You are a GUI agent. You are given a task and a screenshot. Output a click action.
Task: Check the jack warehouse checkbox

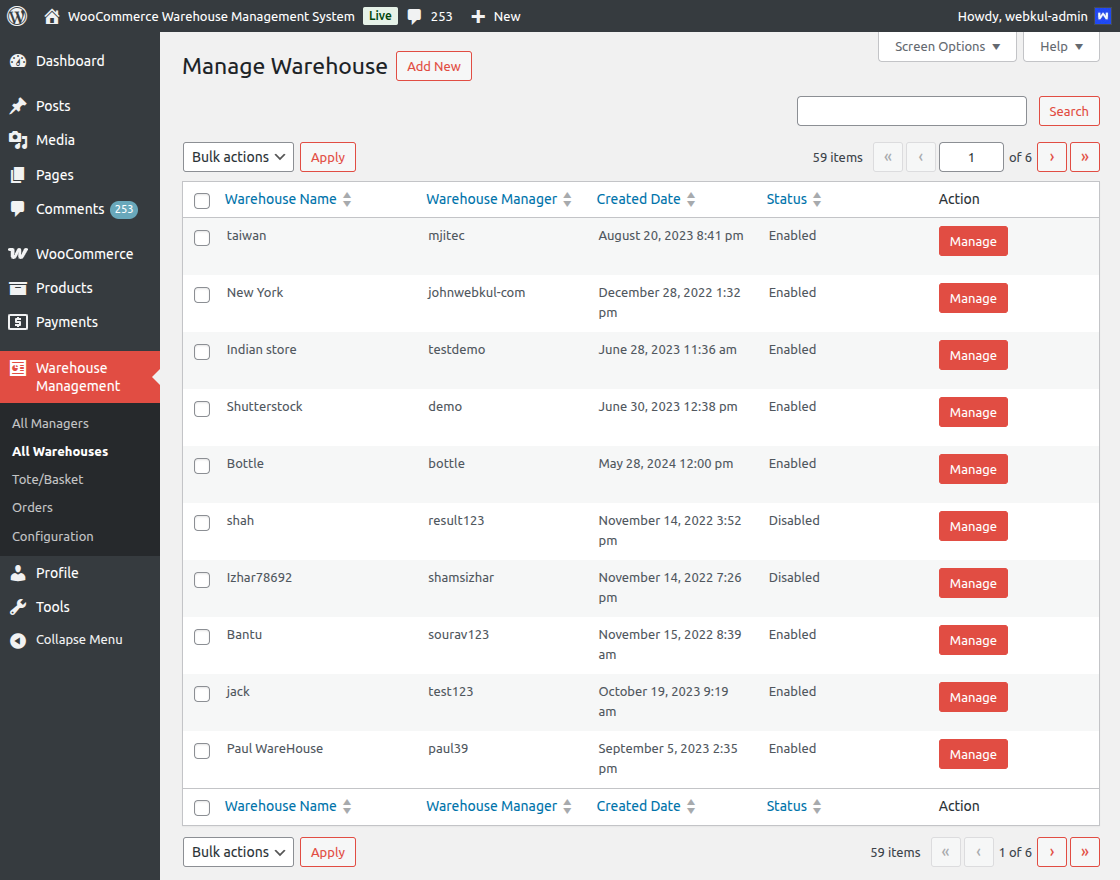point(202,694)
